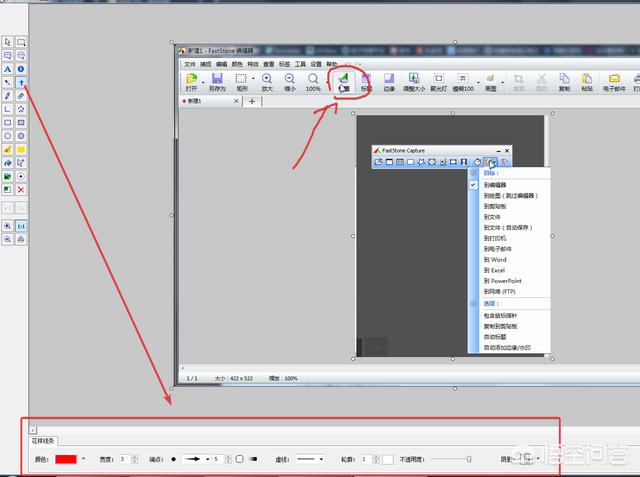
Task: Click the 电子邮件 (Email) envelope icon
Action: coord(615,82)
